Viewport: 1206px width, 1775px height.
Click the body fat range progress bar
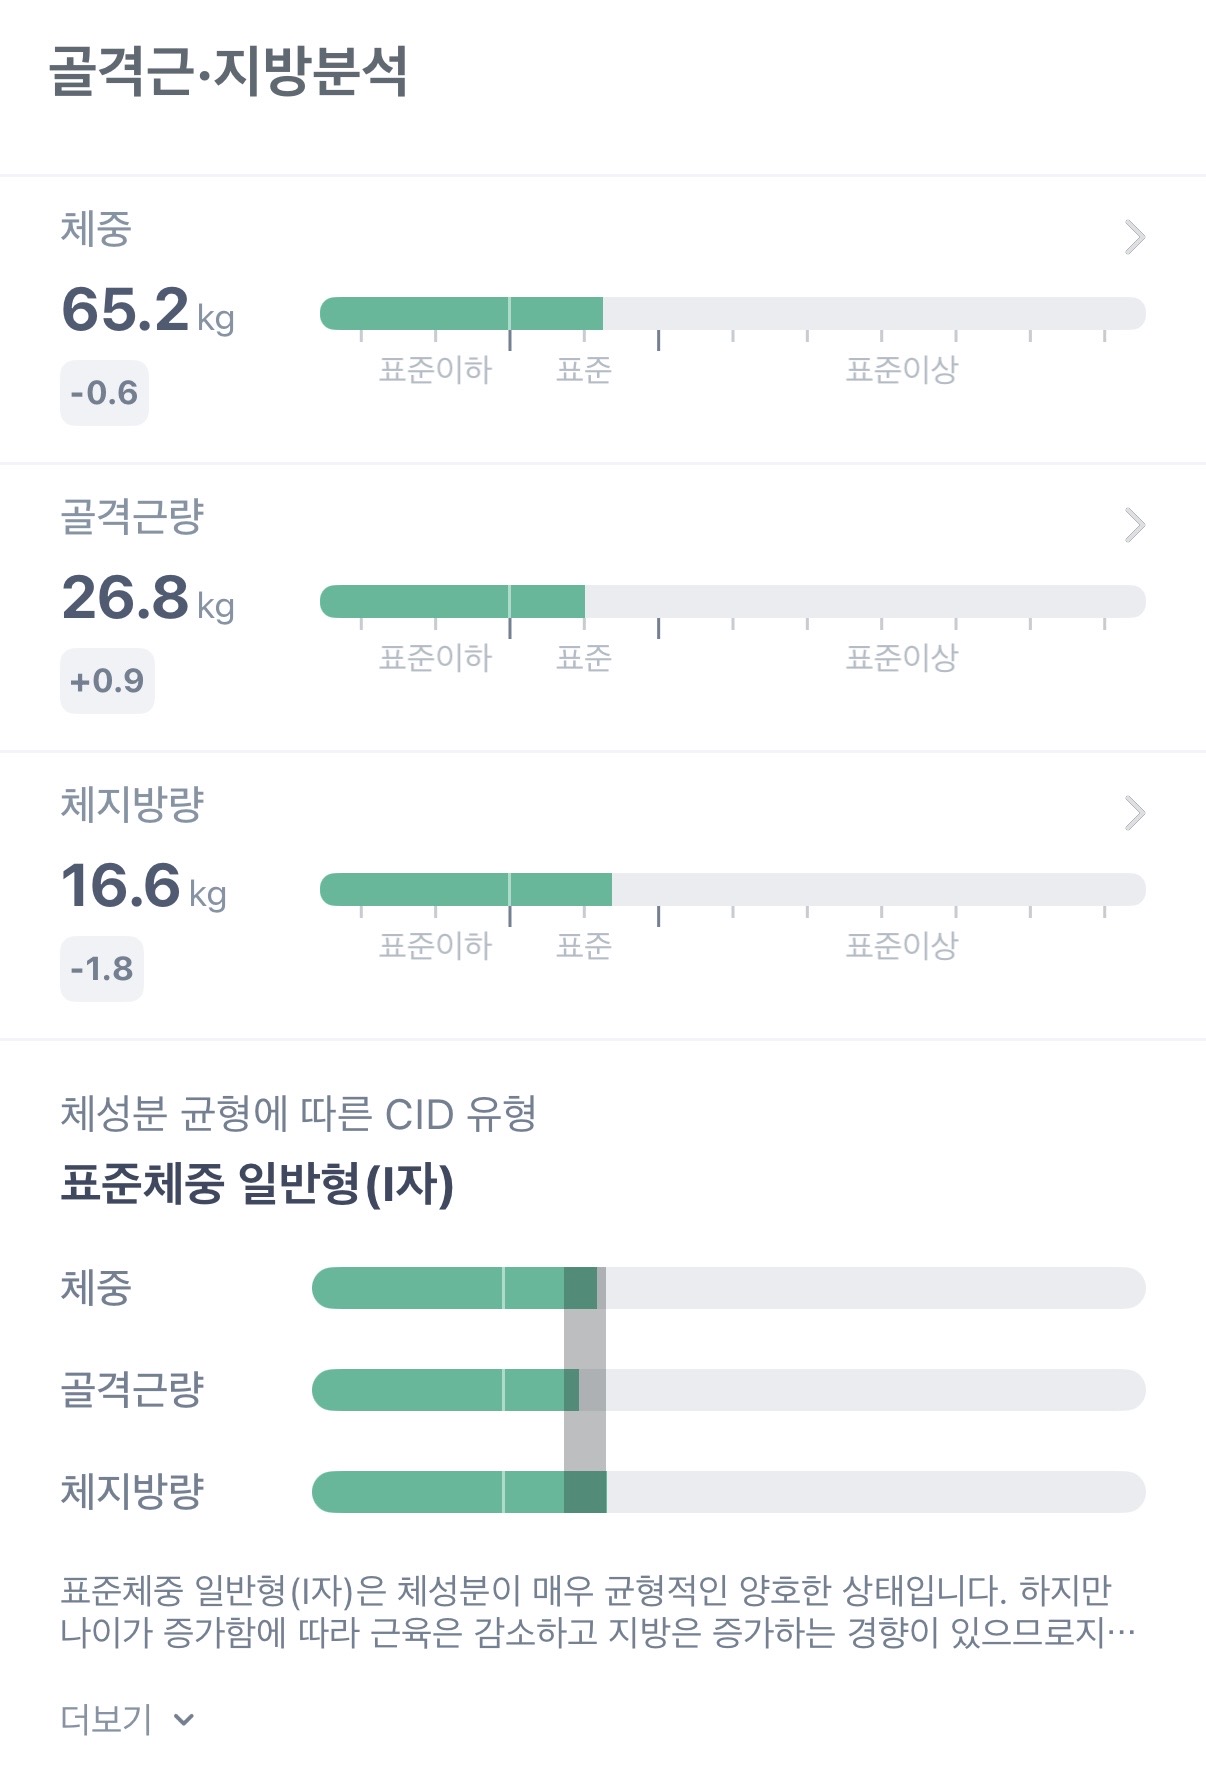point(732,889)
